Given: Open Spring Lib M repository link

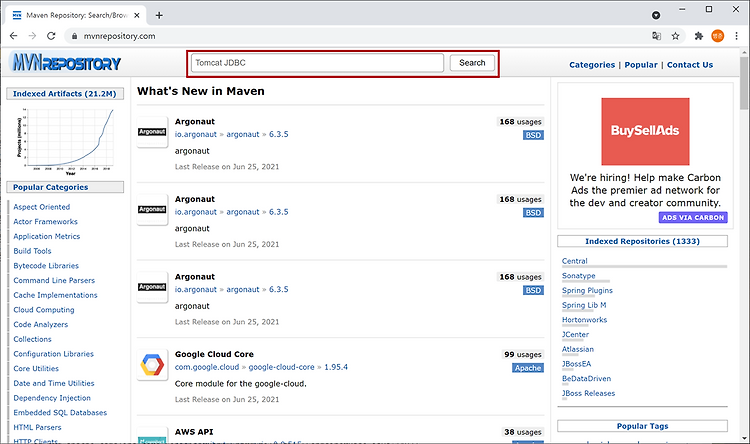Looking at the screenshot, I should click(584, 305).
